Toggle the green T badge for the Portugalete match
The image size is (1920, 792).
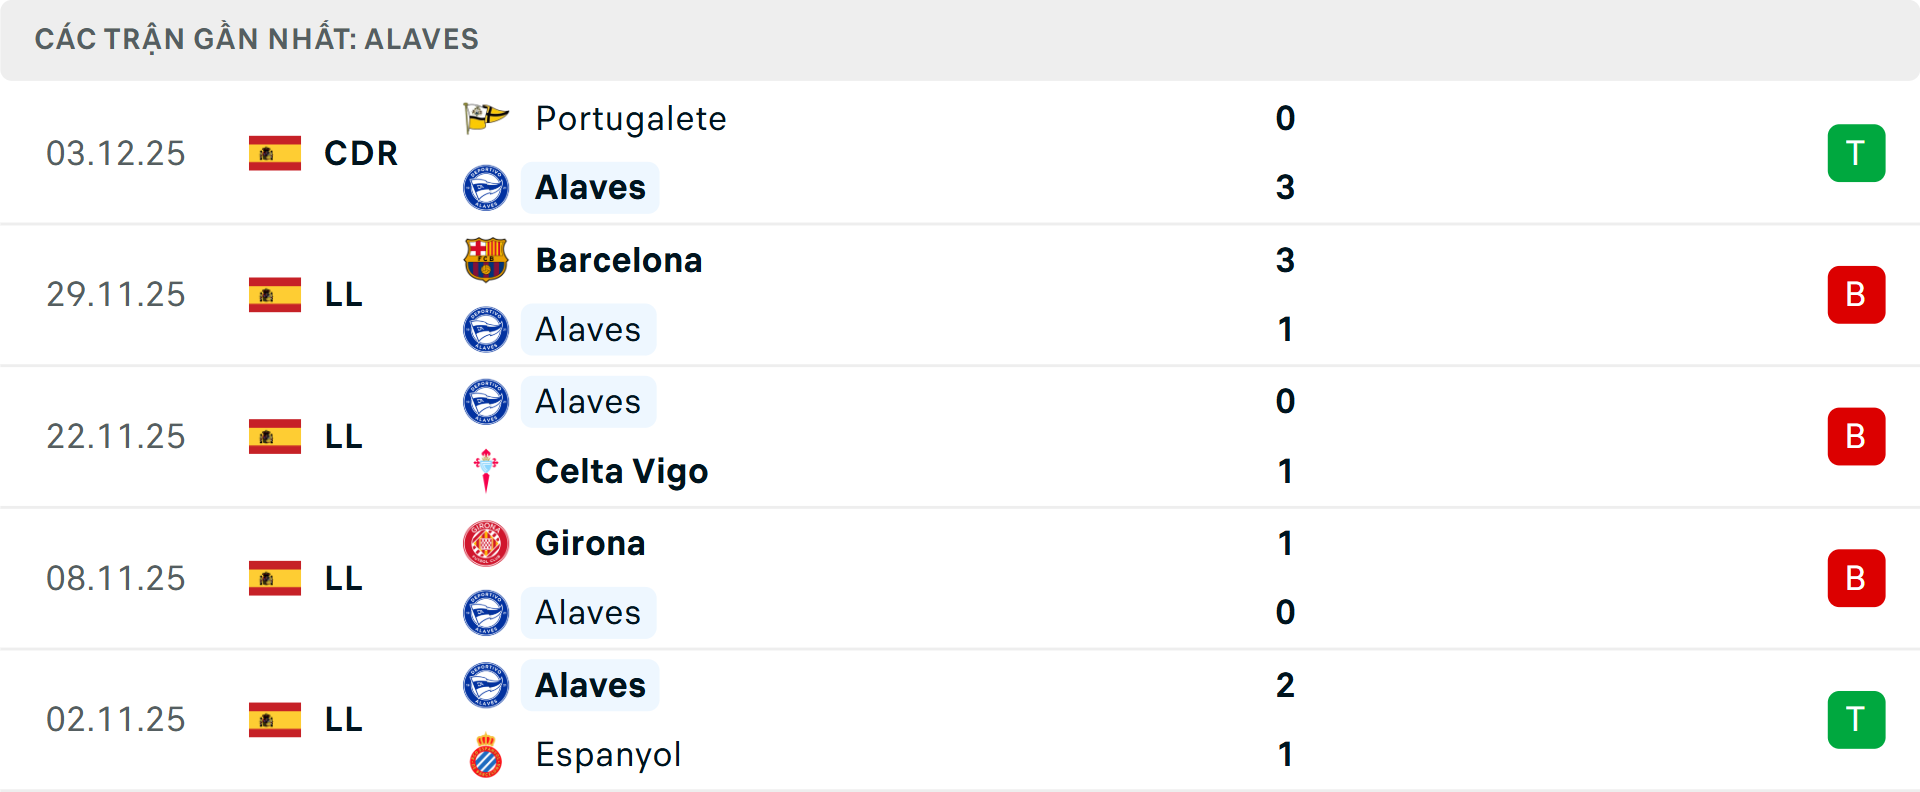click(1856, 153)
